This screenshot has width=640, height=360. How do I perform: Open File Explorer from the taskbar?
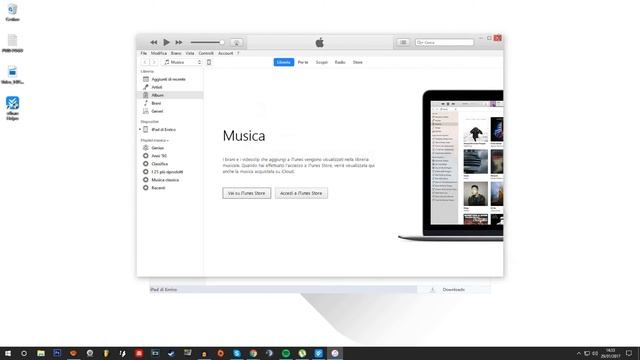click(41, 353)
